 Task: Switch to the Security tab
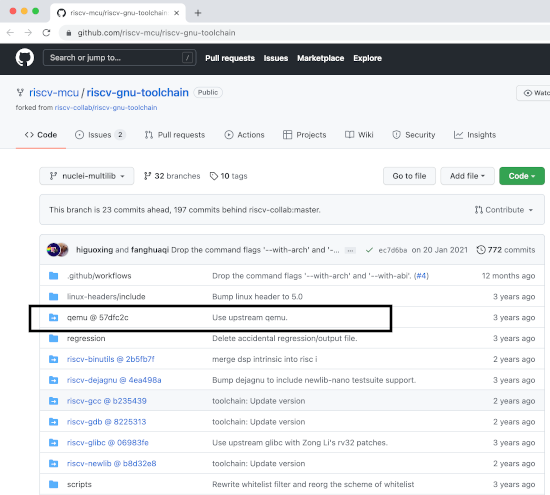coord(414,135)
